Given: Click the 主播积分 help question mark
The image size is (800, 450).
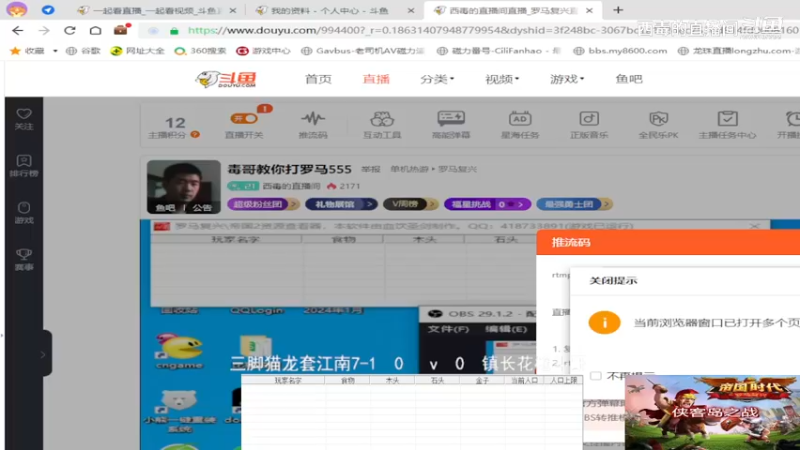Looking at the screenshot, I should (x=195, y=135).
